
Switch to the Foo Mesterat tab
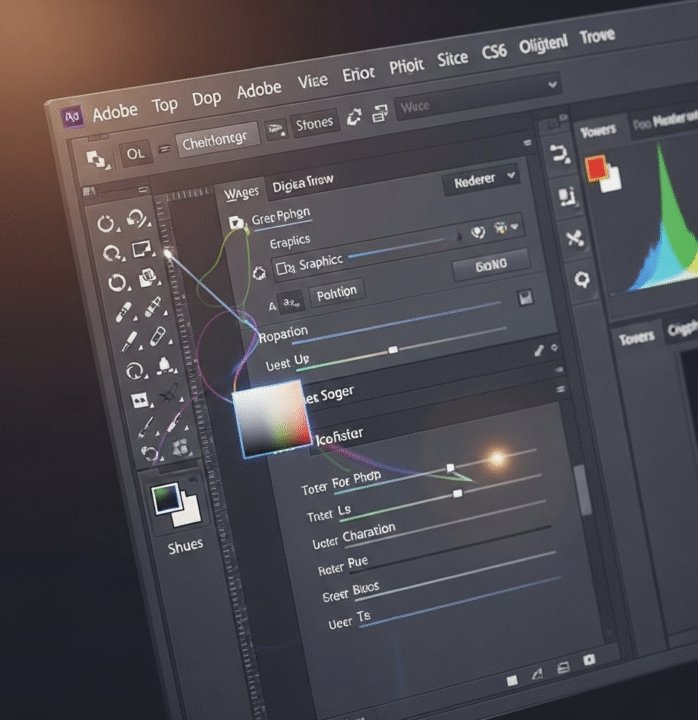(x=665, y=121)
